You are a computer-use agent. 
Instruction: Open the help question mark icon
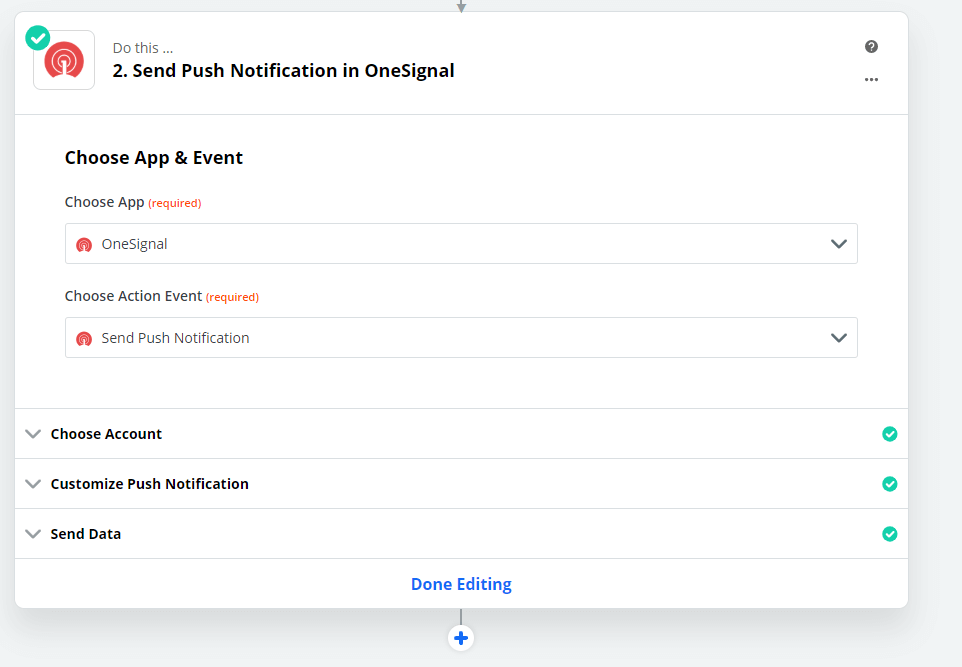pyautogui.click(x=871, y=46)
